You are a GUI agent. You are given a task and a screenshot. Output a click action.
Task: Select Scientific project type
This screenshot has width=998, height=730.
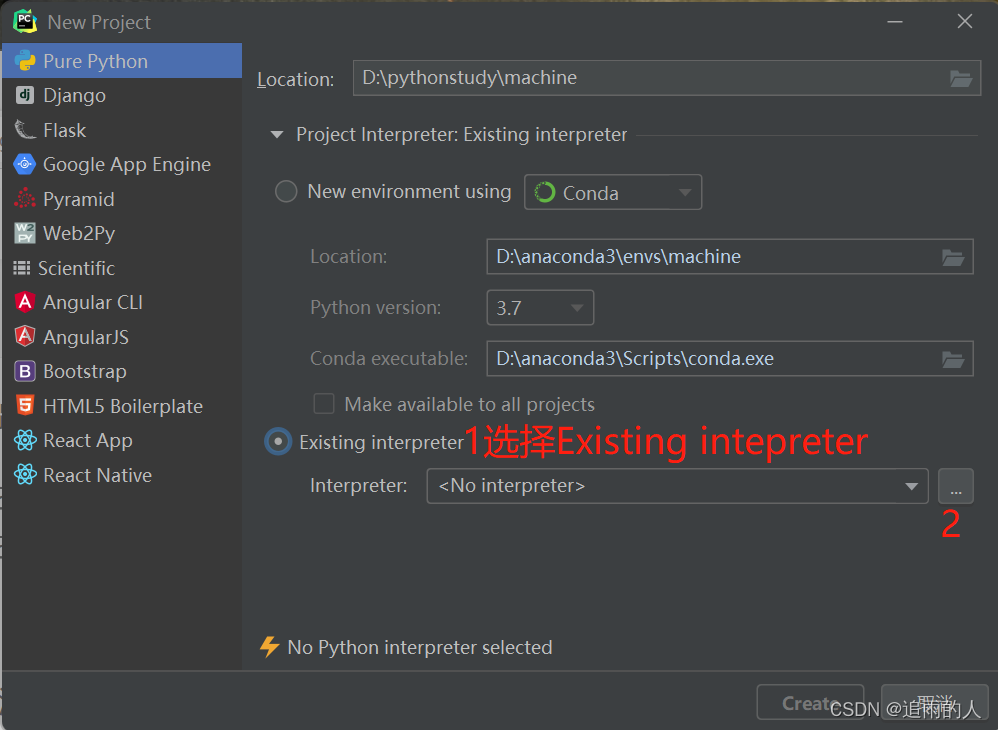point(122,268)
